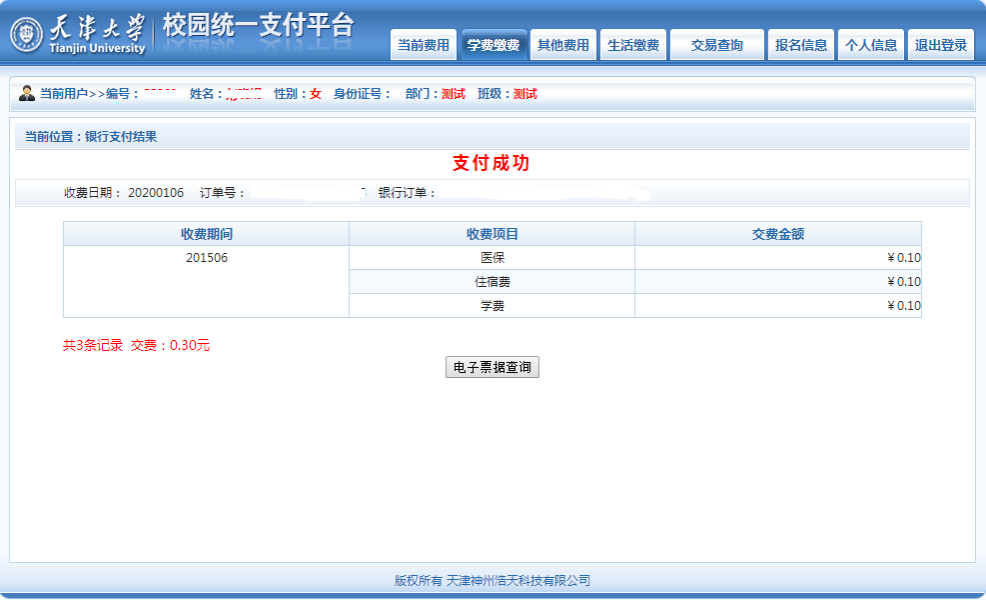Go to the 其他费用 tab
Image resolution: width=986 pixels, height=600 pixels.
563,45
